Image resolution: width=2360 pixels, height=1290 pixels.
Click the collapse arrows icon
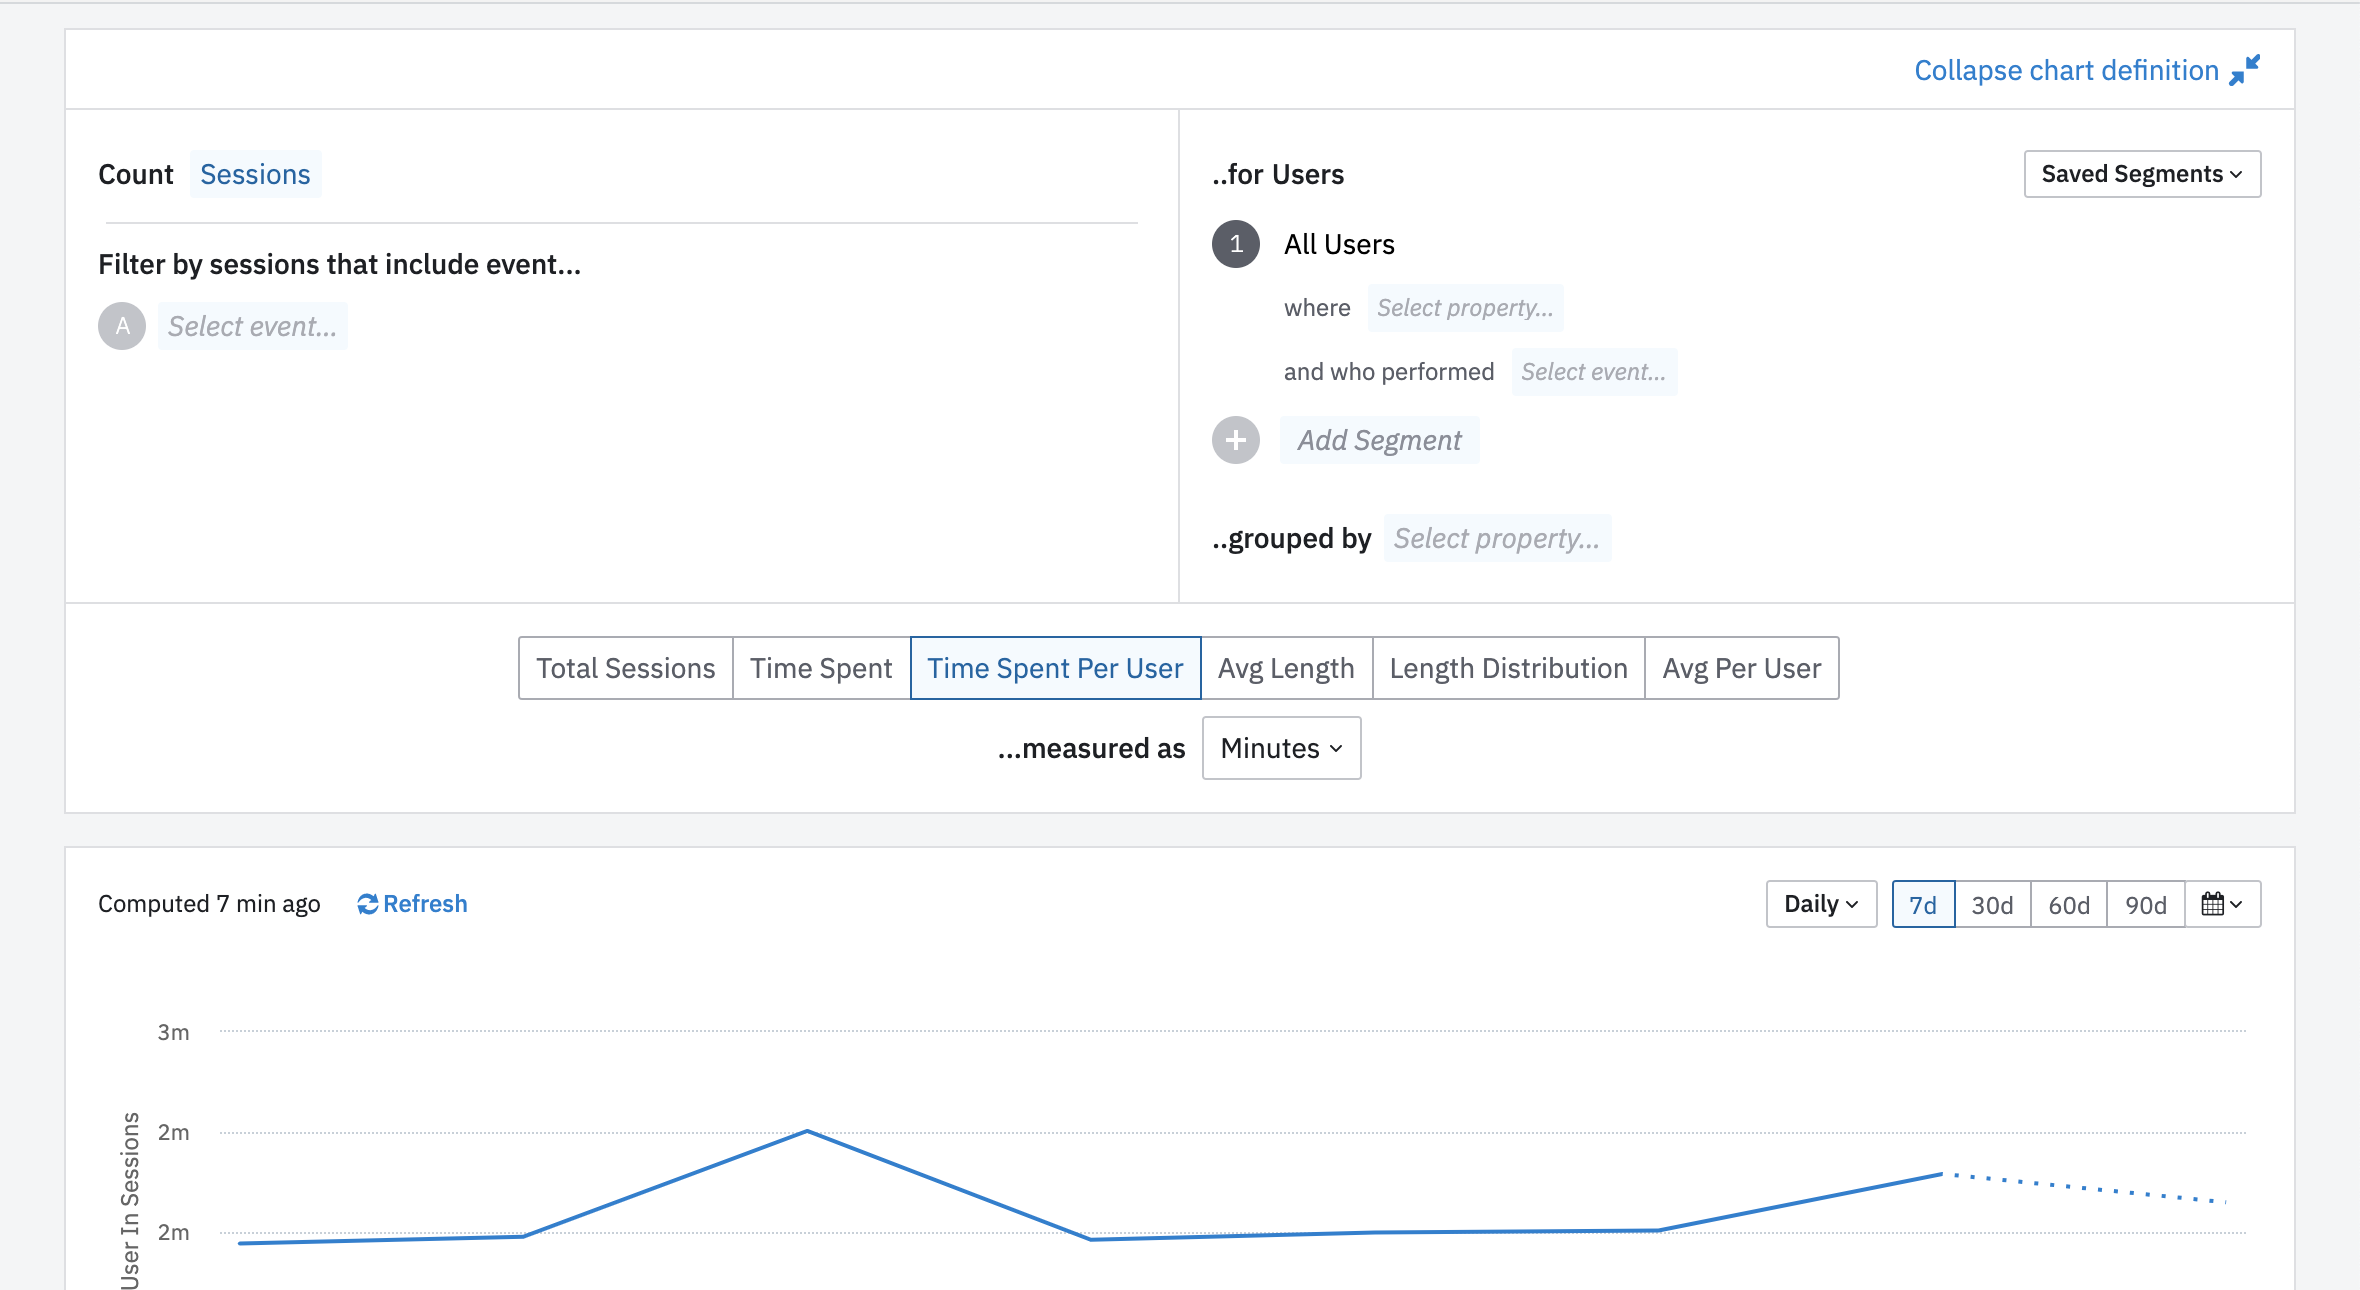(x=2245, y=70)
